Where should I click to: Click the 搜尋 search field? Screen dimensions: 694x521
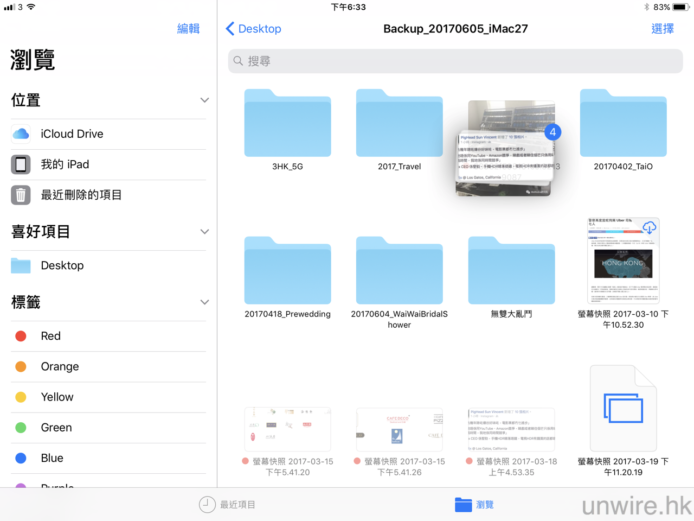pos(455,61)
